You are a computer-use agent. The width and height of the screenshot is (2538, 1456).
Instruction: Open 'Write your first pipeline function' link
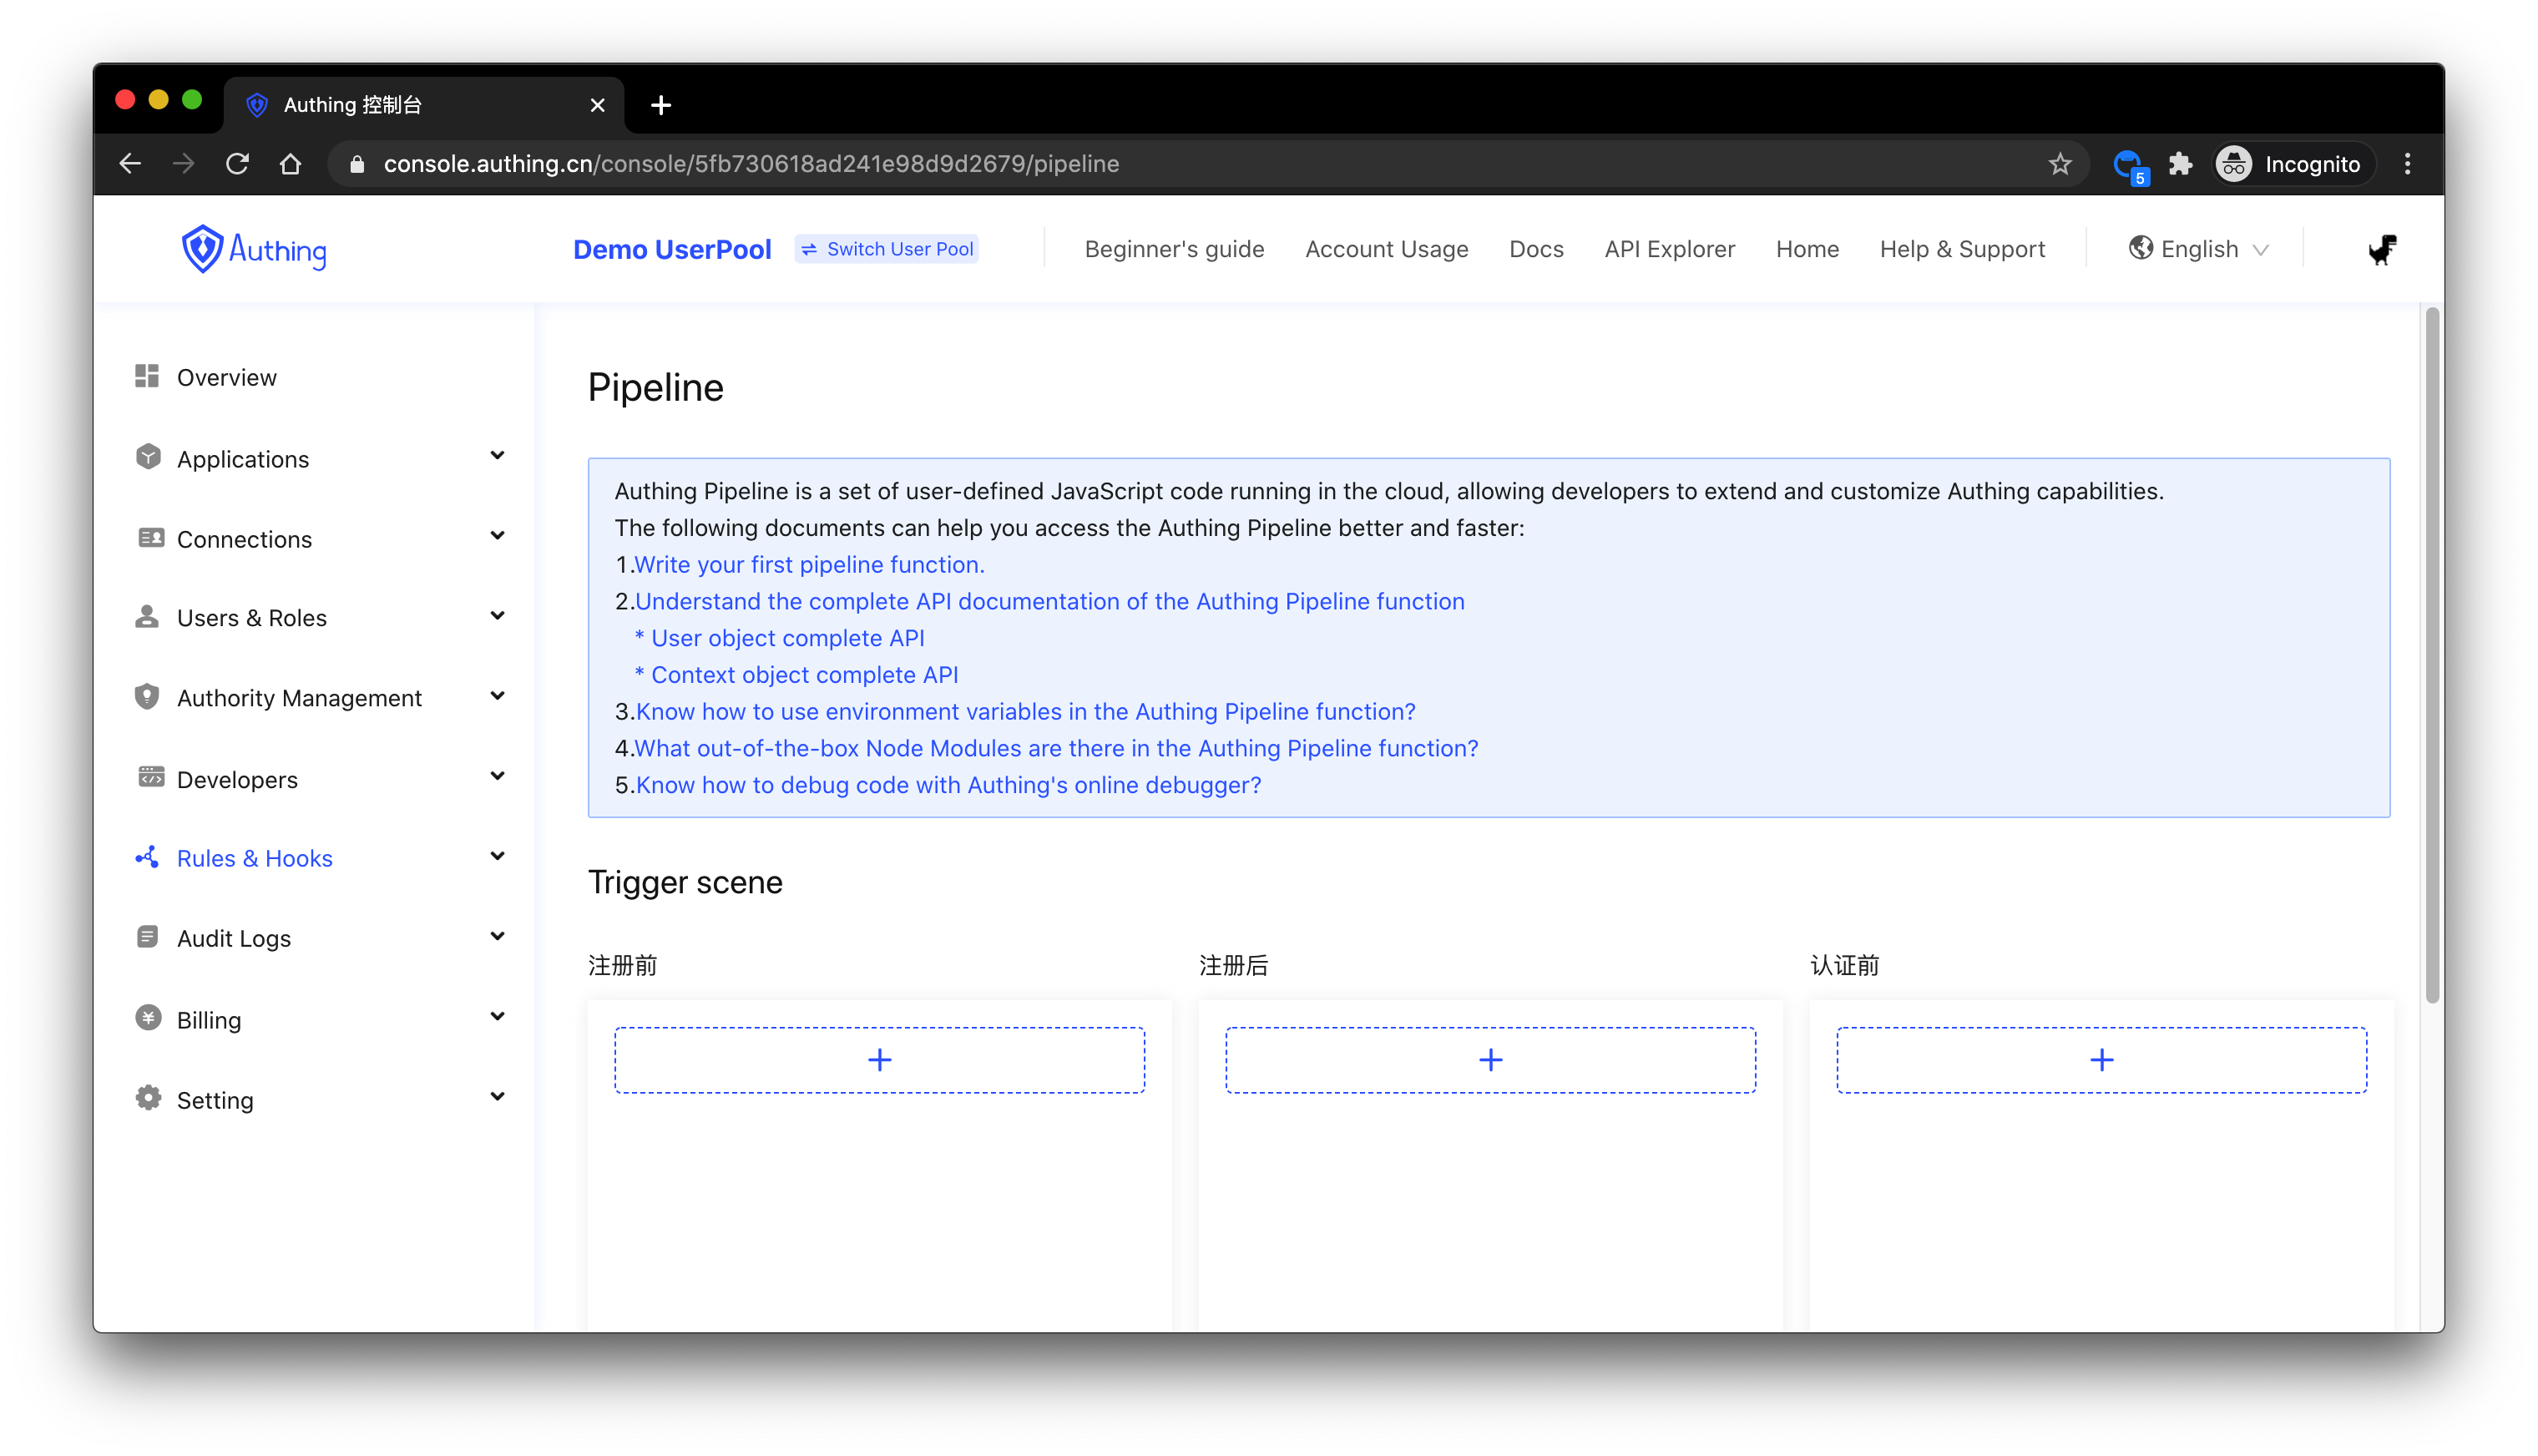809,564
